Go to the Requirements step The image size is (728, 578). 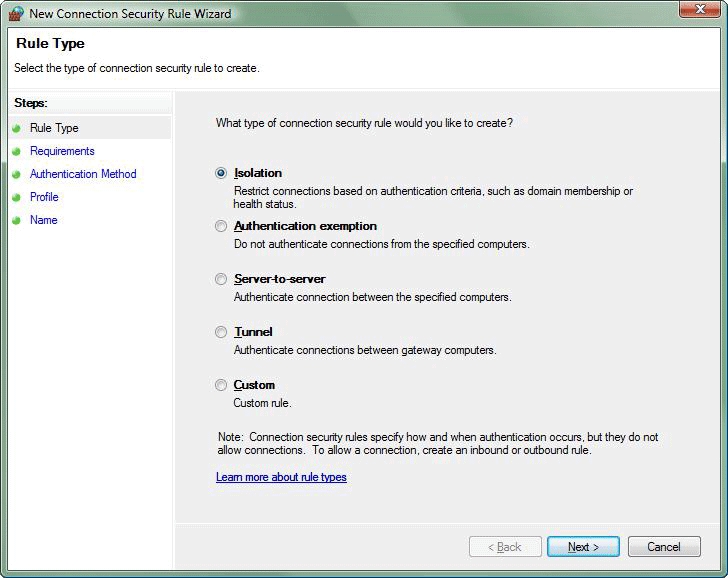pyautogui.click(x=62, y=151)
